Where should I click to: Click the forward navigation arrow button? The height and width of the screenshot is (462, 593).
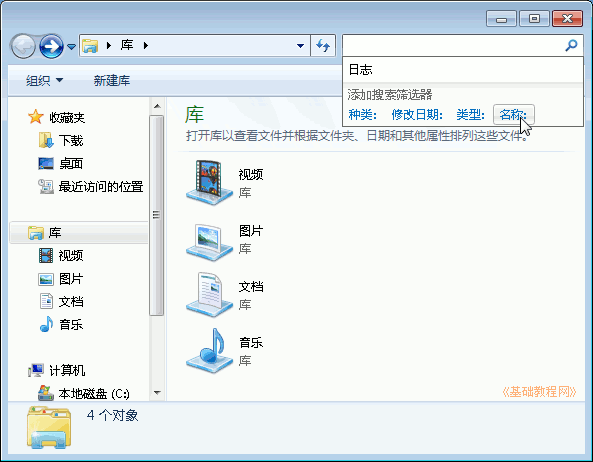coord(51,46)
